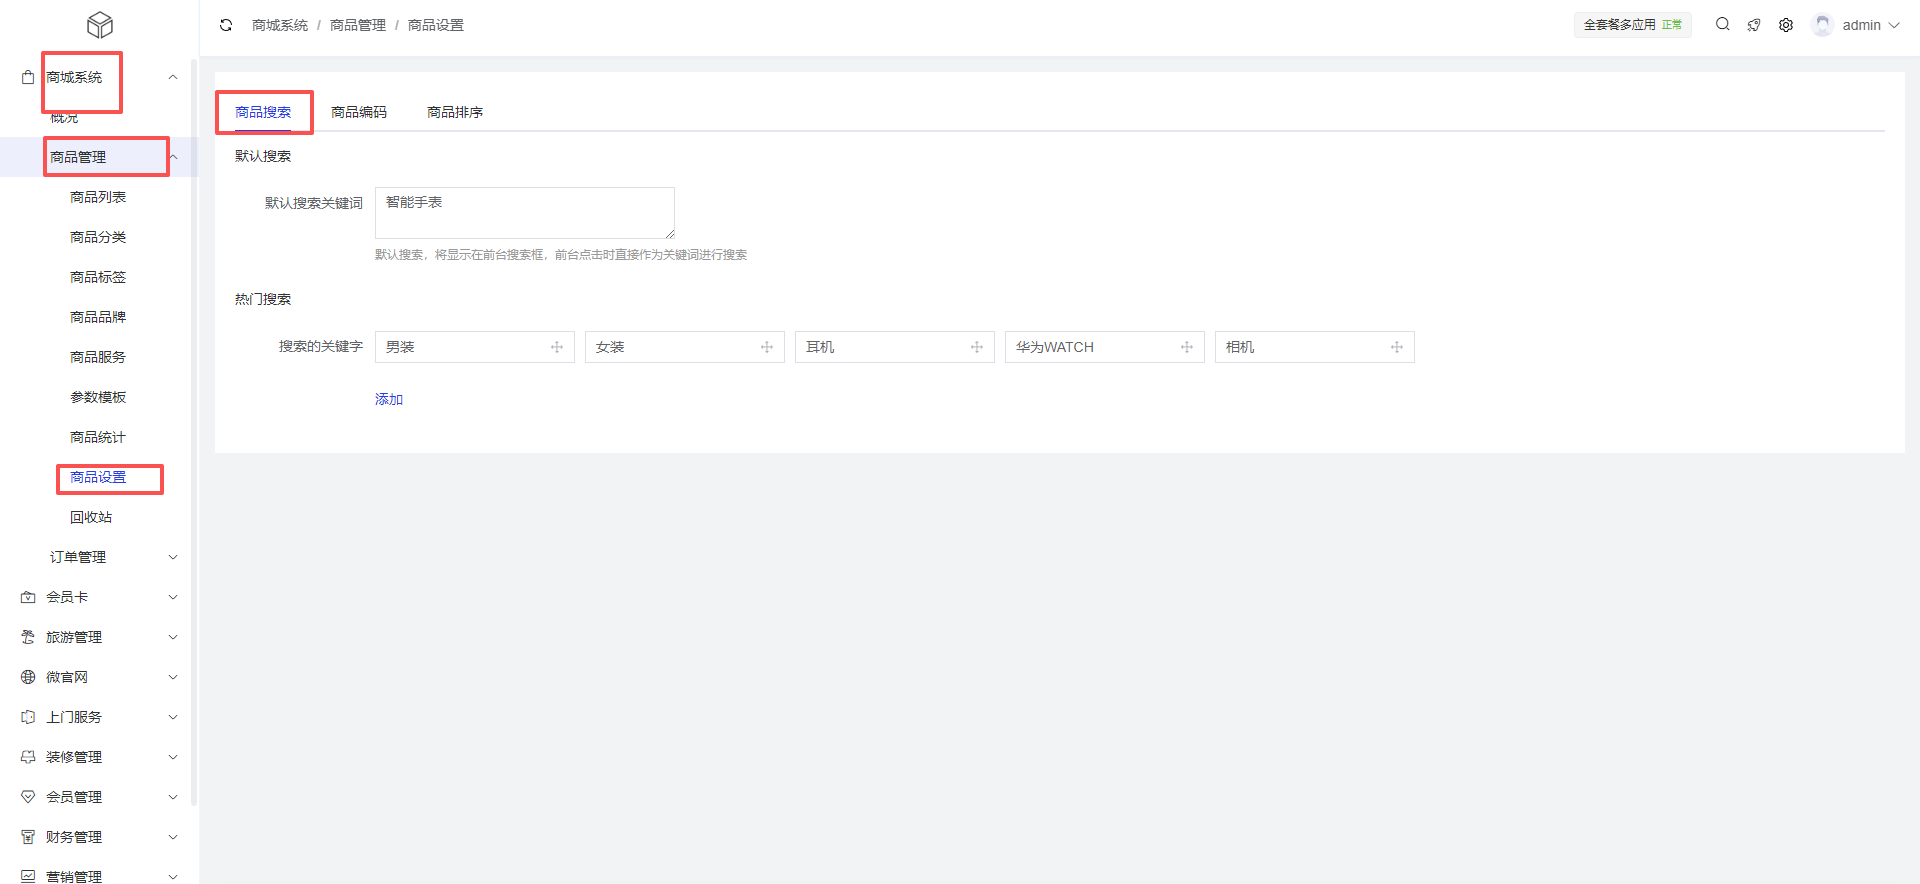
Task: Switch to the 商品搜索 tab
Action: pyautogui.click(x=263, y=112)
